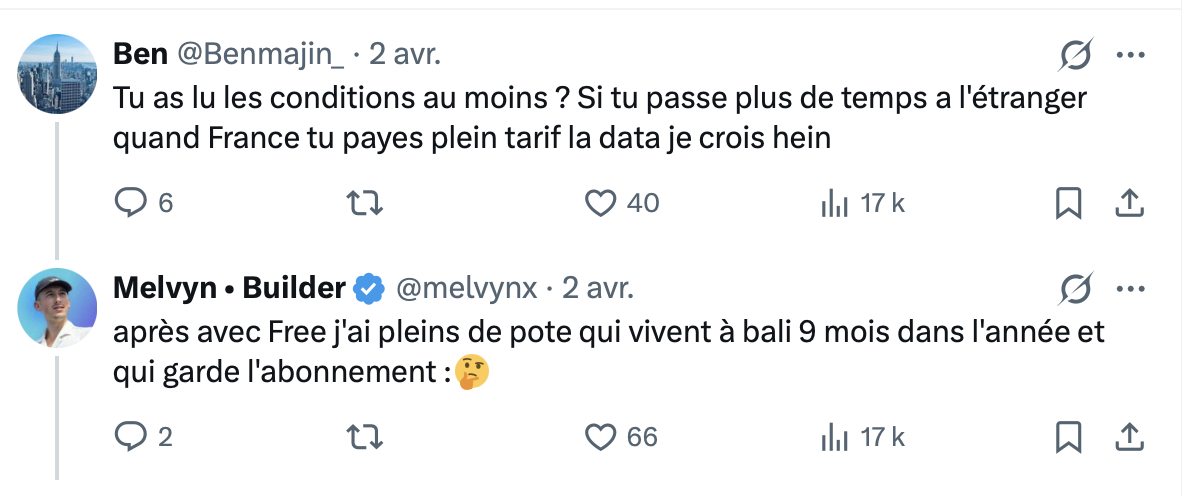Open @melvynx profile link
1182x496 pixels.
point(467,289)
